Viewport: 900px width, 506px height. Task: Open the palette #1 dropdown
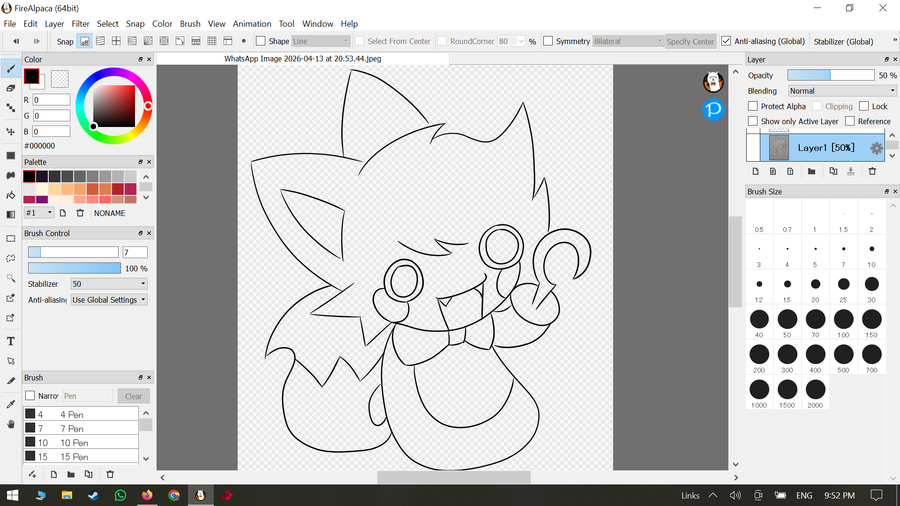click(x=38, y=213)
